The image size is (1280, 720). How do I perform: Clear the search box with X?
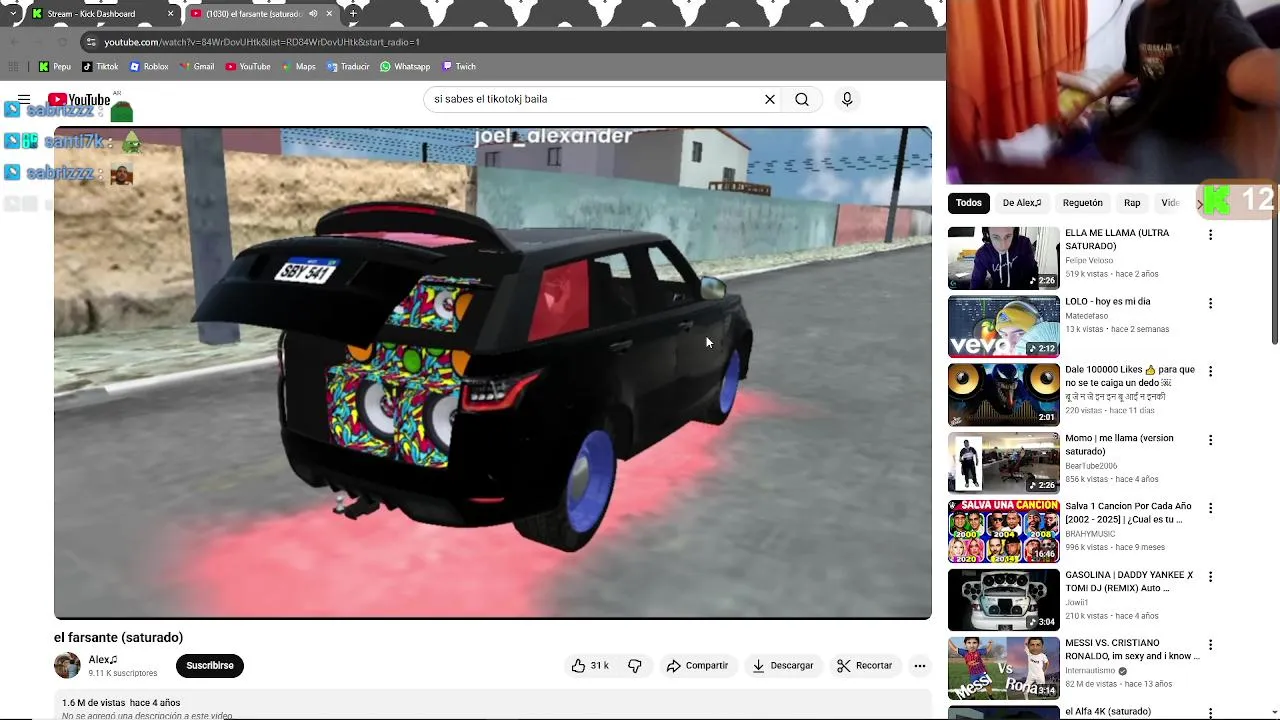[770, 100]
